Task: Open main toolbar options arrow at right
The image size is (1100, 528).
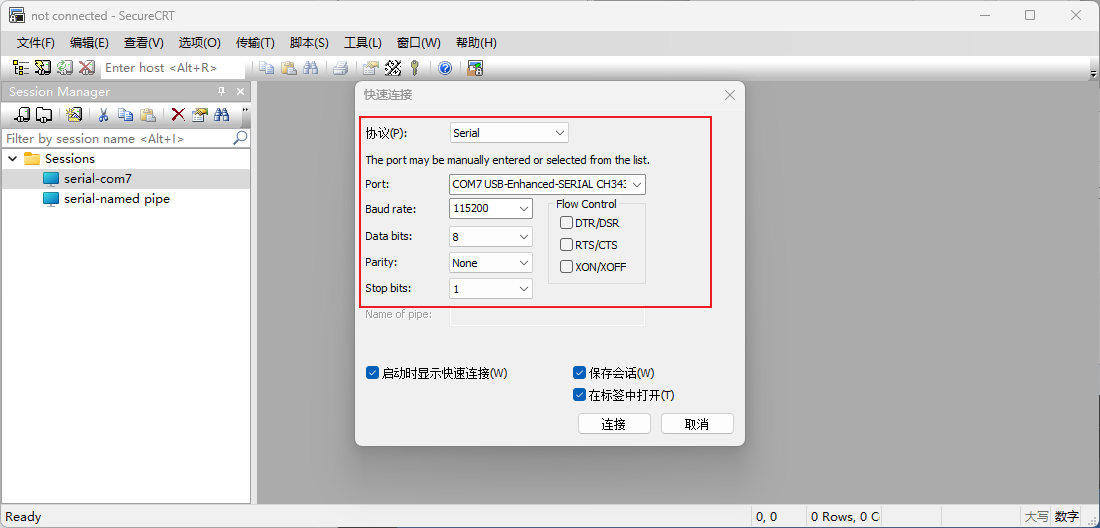Action: click(1093, 73)
